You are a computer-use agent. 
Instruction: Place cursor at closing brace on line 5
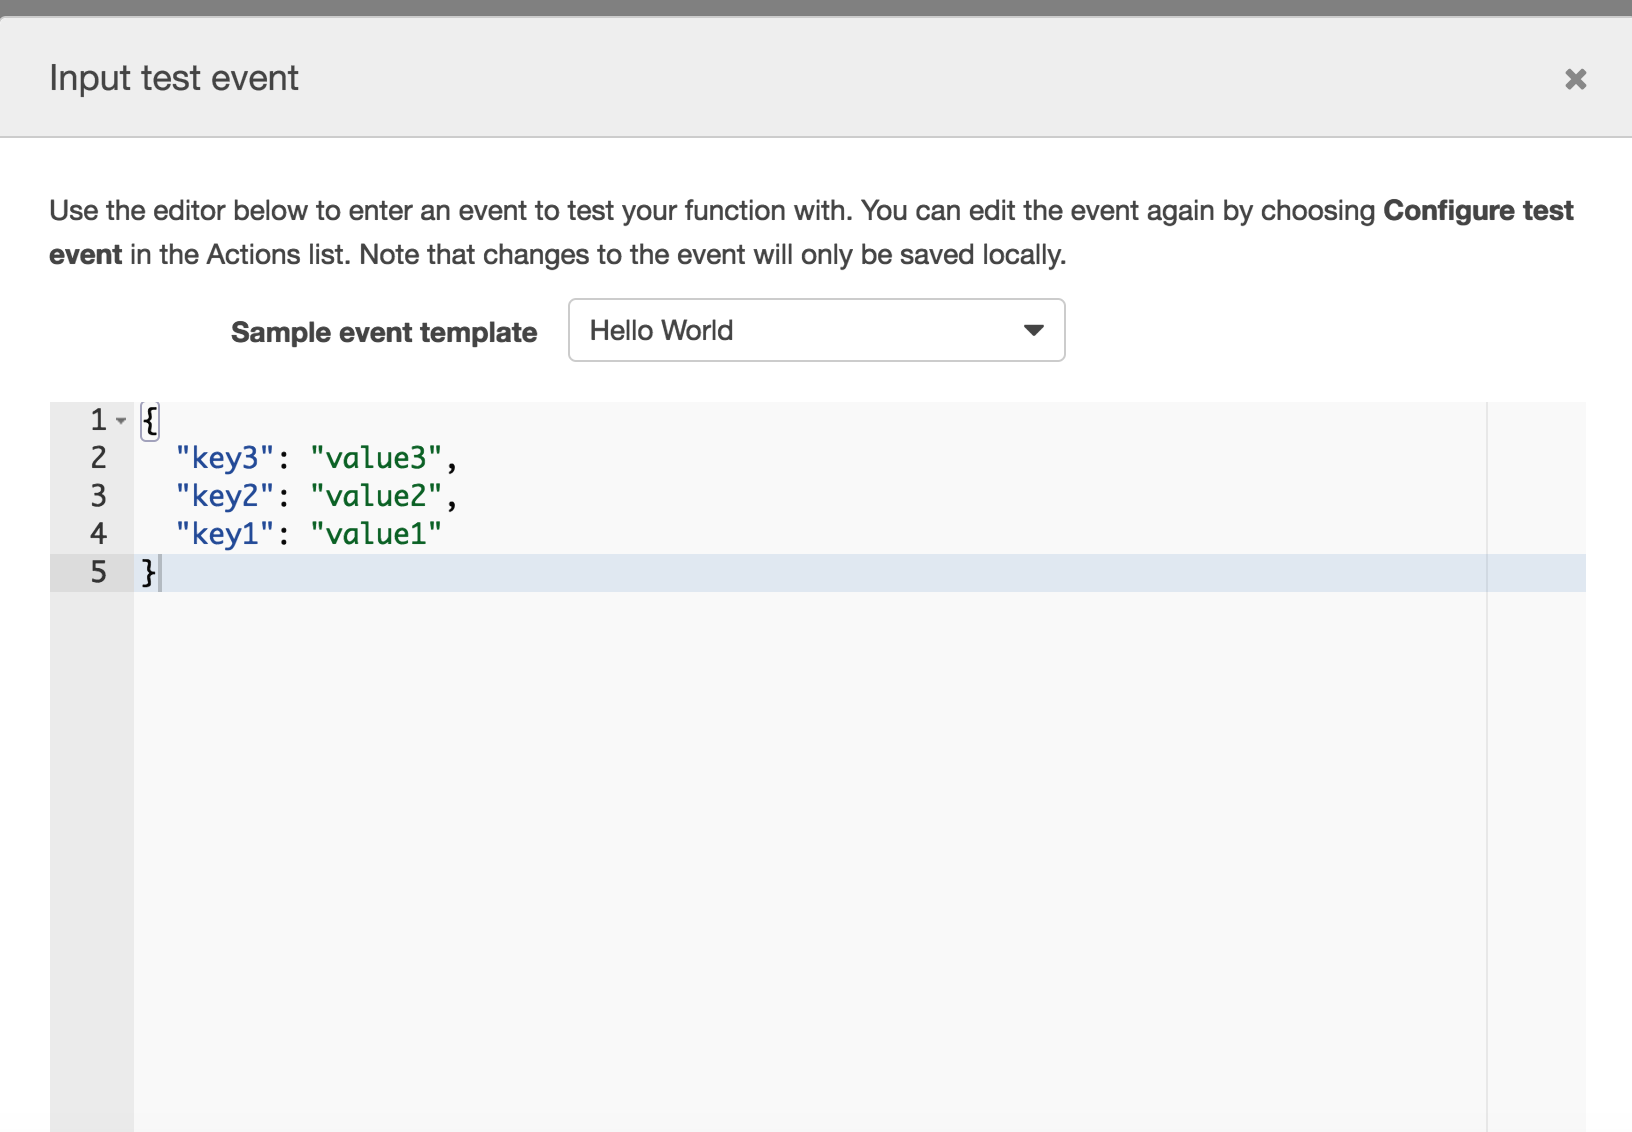149,572
